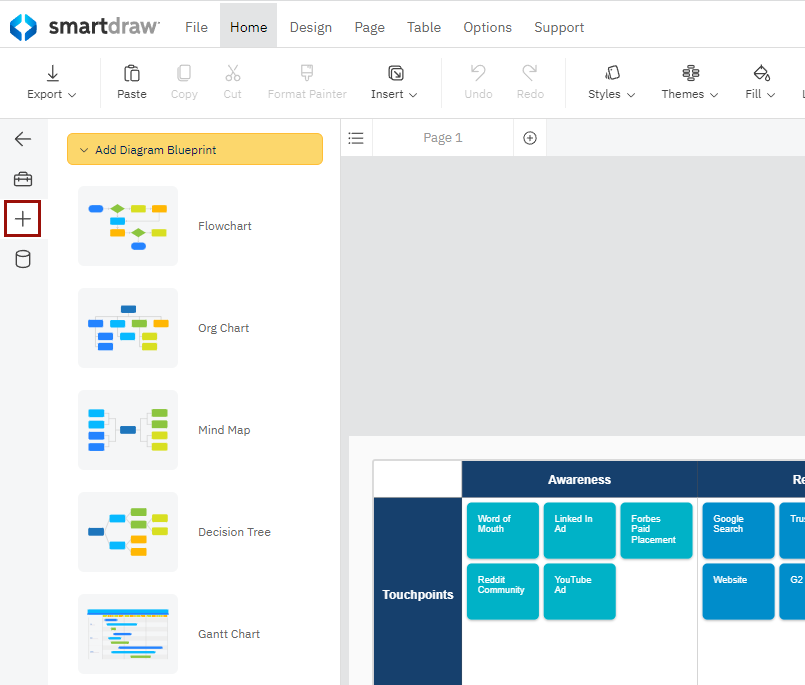Open the Insert dropdown
Image resolution: width=805 pixels, height=685 pixels.
pyautogui.click(x=394, y=82)
